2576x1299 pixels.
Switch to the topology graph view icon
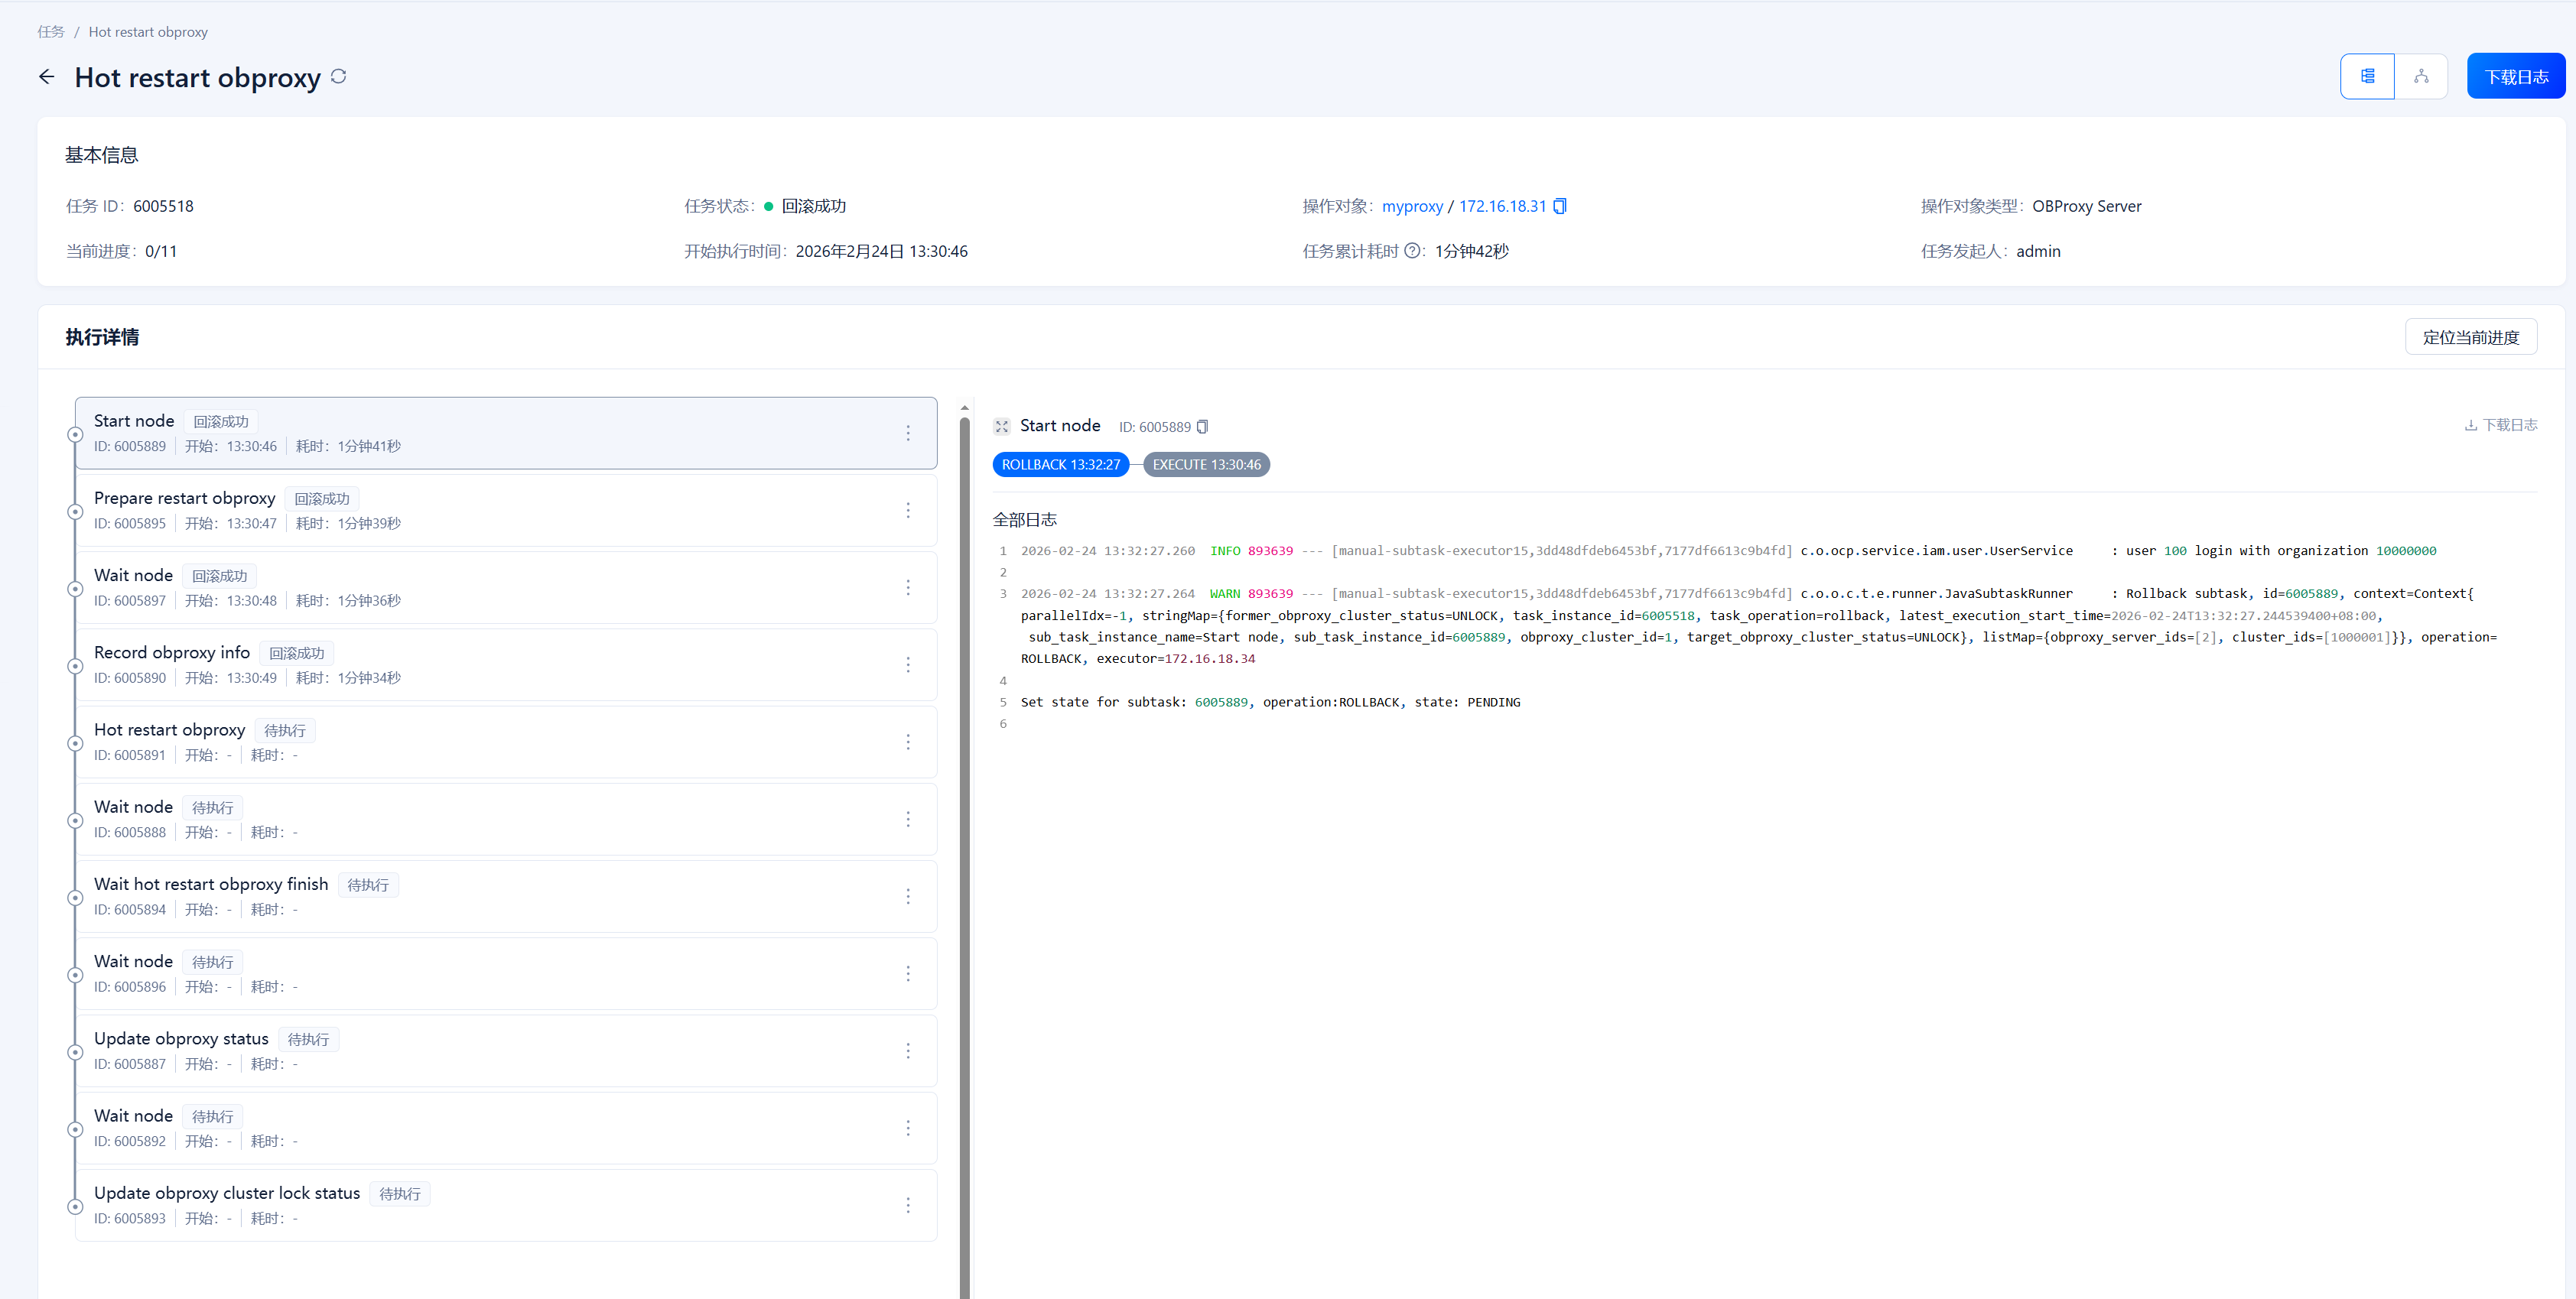click(x=2420, y=76)
